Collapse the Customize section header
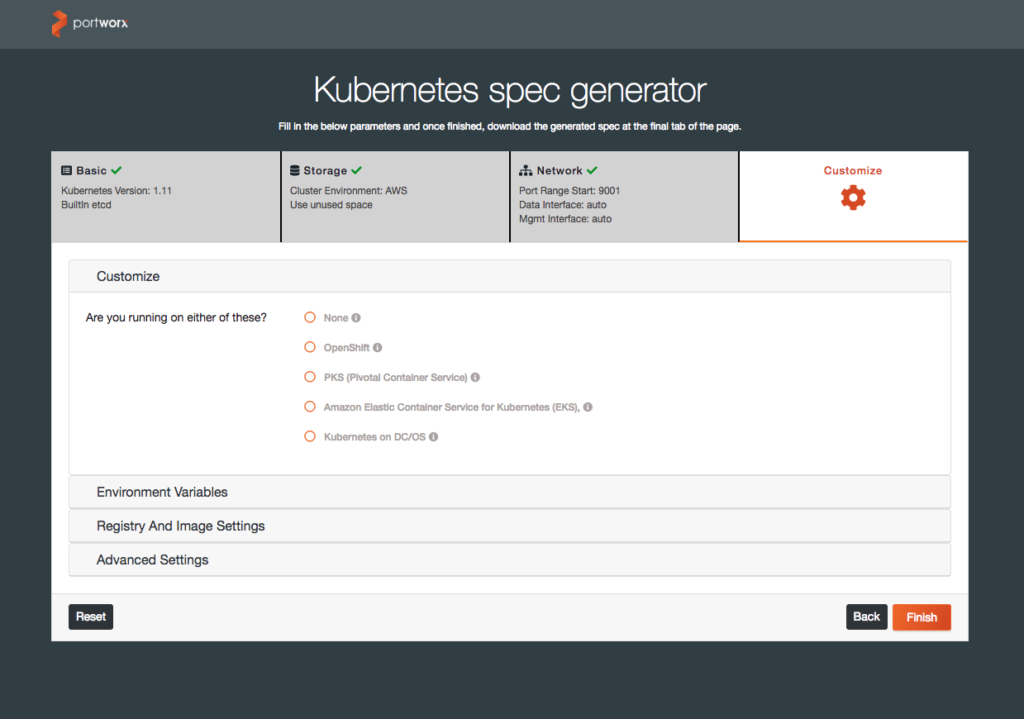The image size is (1024, 719). [x=128, y=276]
